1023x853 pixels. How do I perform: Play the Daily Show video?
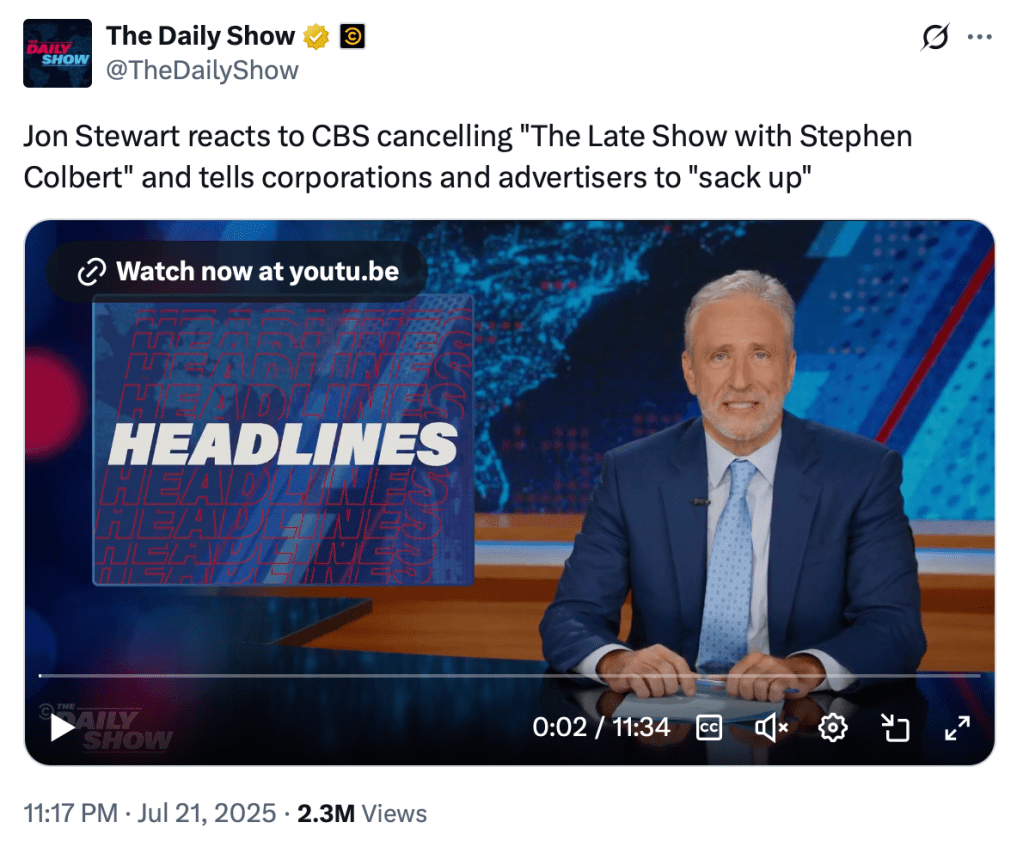(62, 728)
